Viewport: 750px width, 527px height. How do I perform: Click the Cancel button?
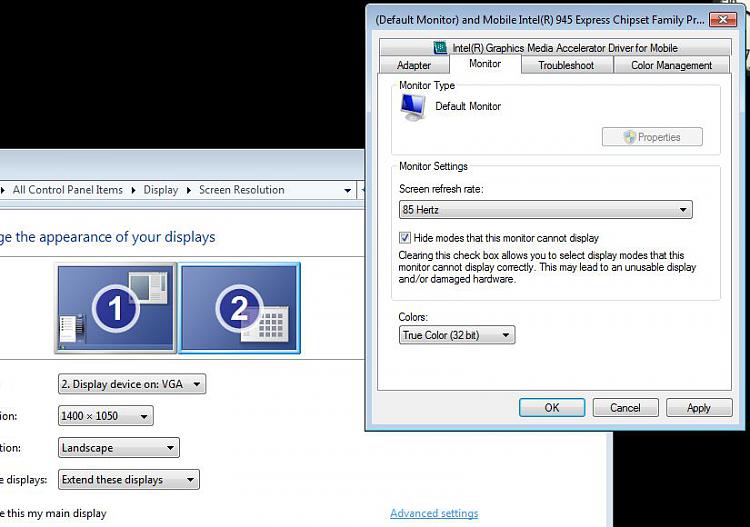(x=625, y=407)
